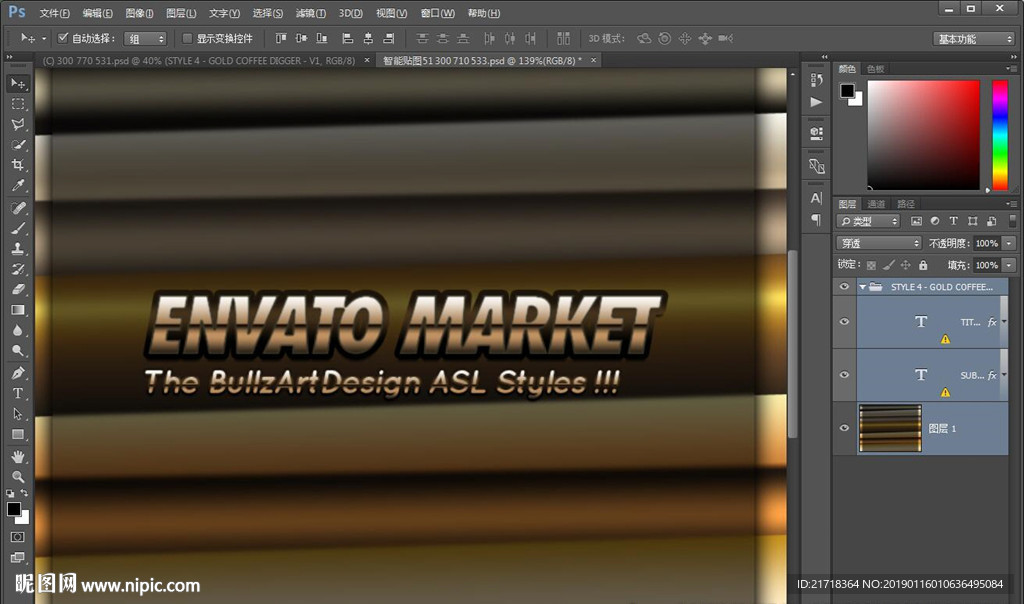Select the Healing Brush tool
Viewport: 1024px width, 604px height.
click(18, 208)
